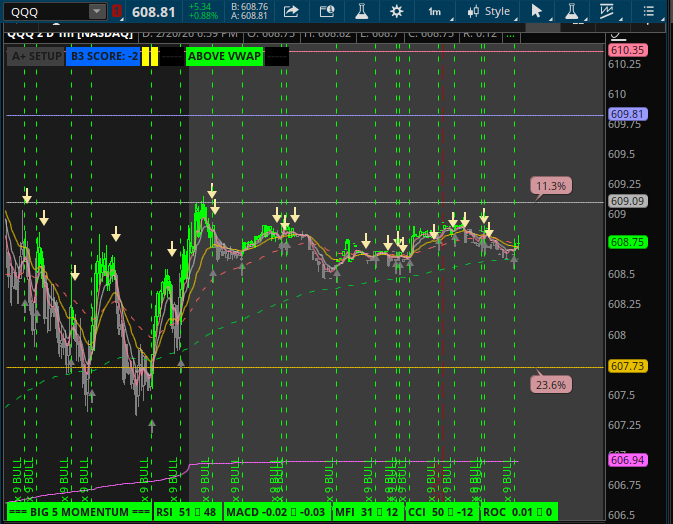Image resolution: width=673 pixels, height=524 pixels.
Task: Click the QQQ symbol input field
Action: 45,12
